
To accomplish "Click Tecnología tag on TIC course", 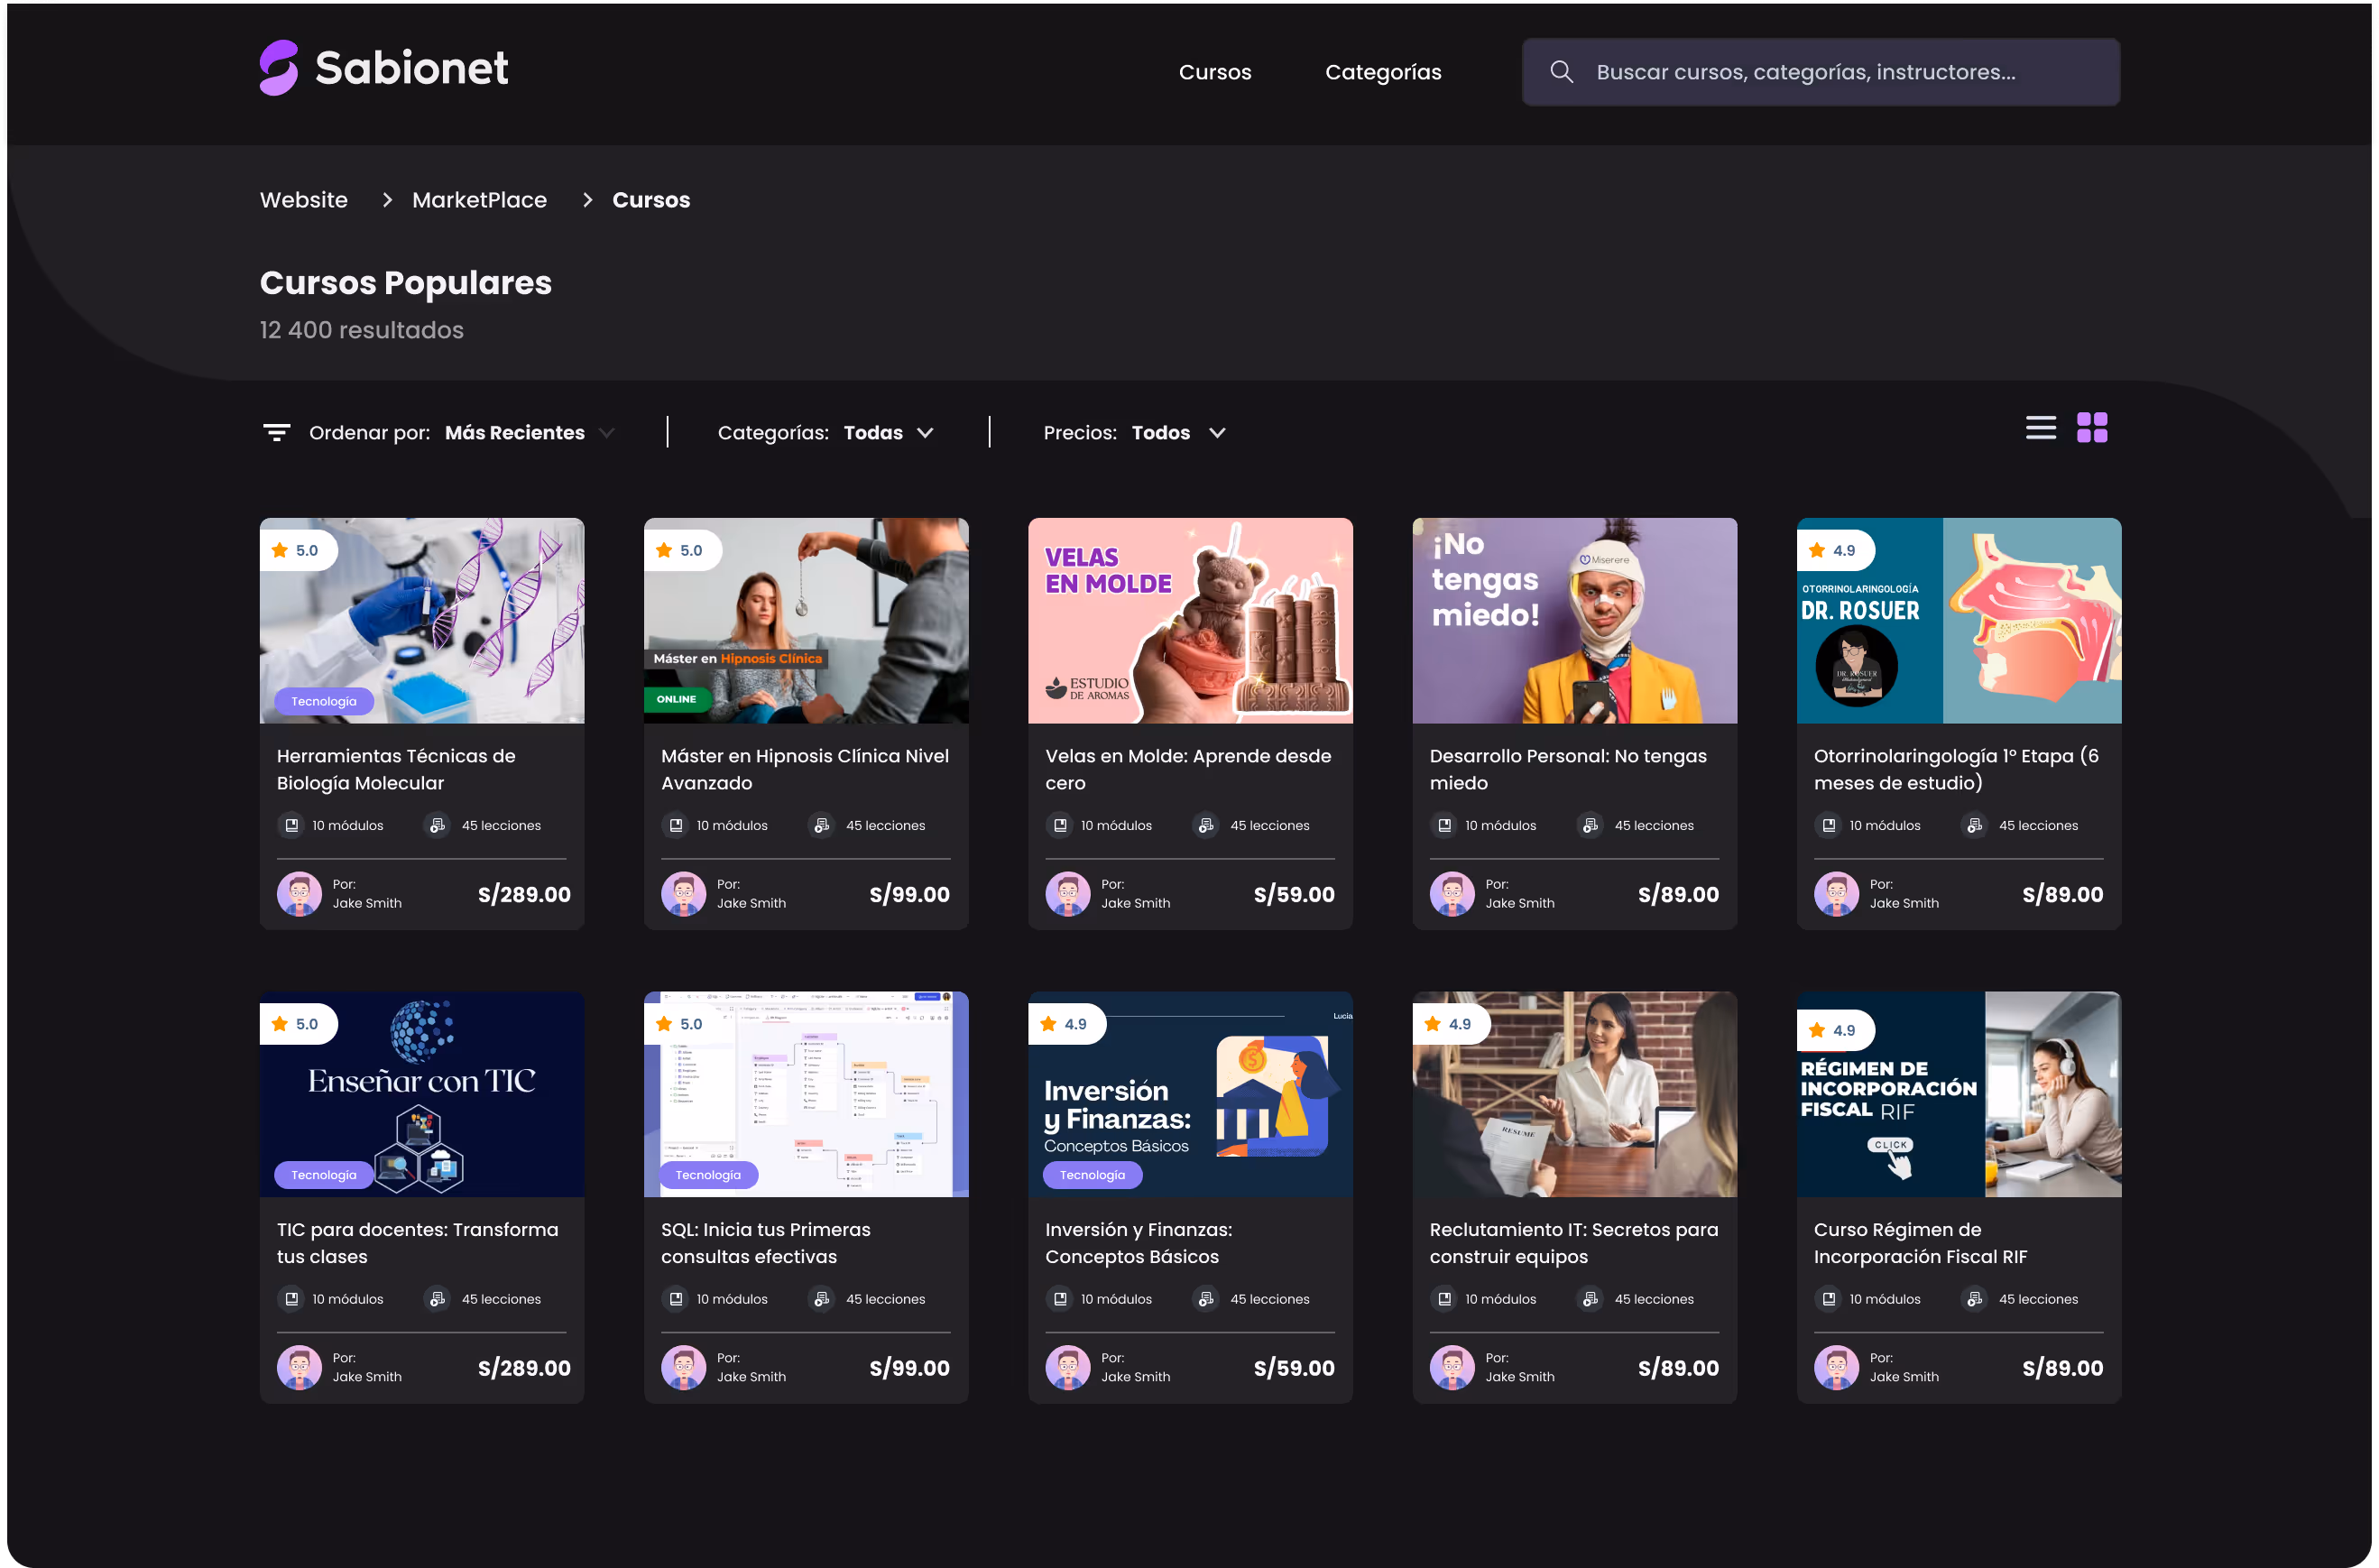I will 324,1175.
